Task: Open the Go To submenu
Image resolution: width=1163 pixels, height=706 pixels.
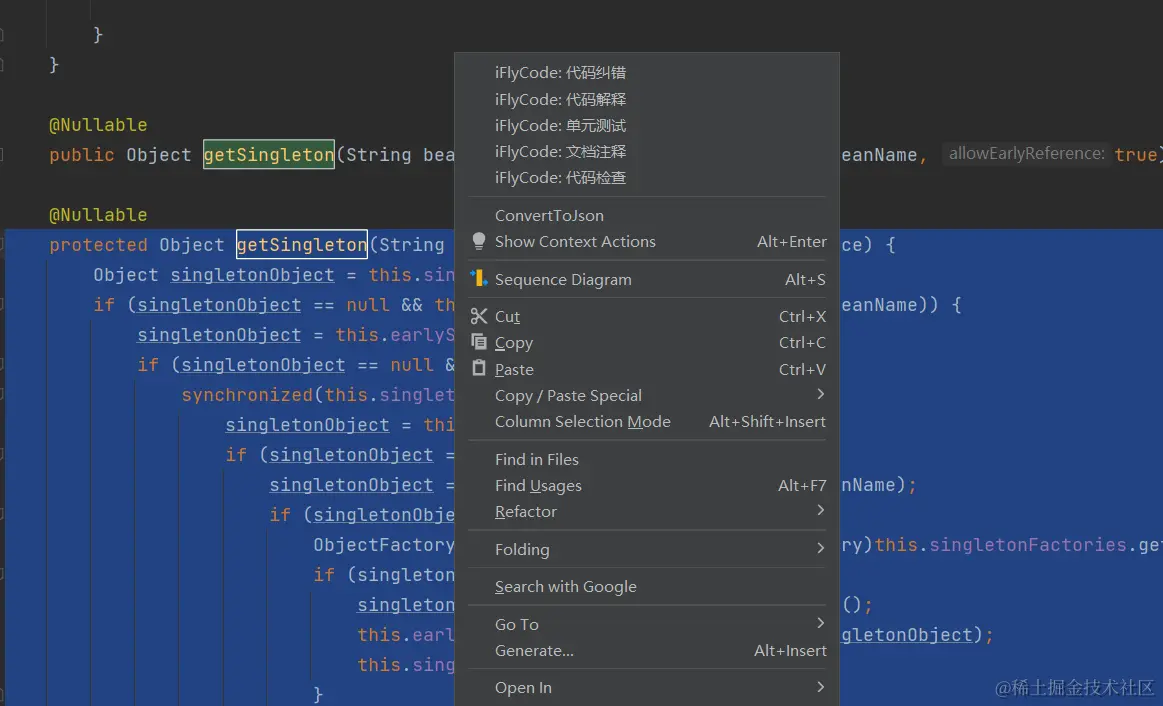Action: click(x=820, y=624)
